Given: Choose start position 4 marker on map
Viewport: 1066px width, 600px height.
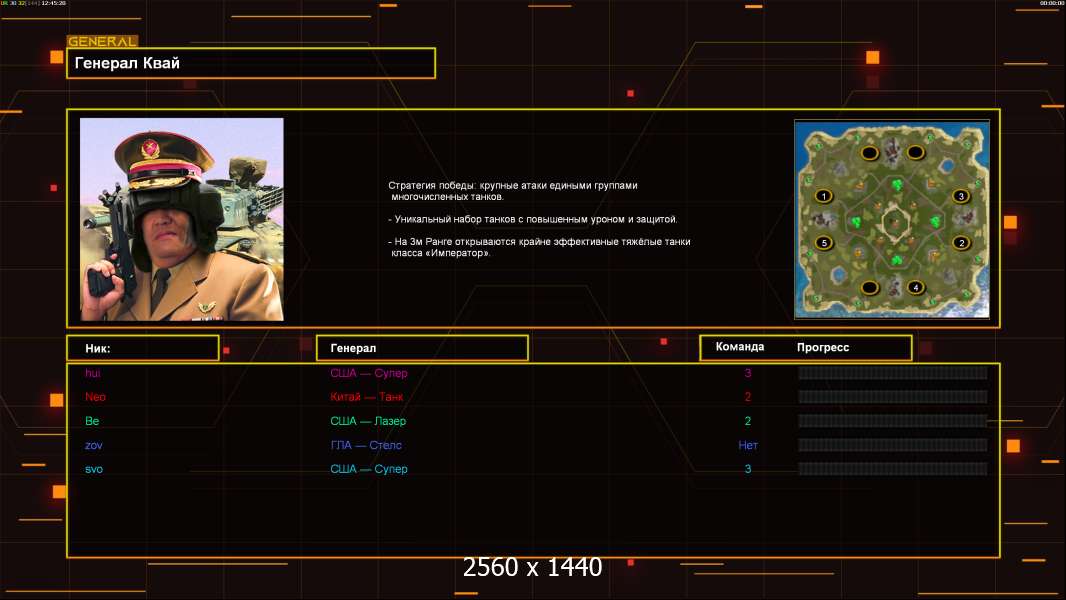Looking at the screenshot, I should pyautogui.click(x=915, y=288).
